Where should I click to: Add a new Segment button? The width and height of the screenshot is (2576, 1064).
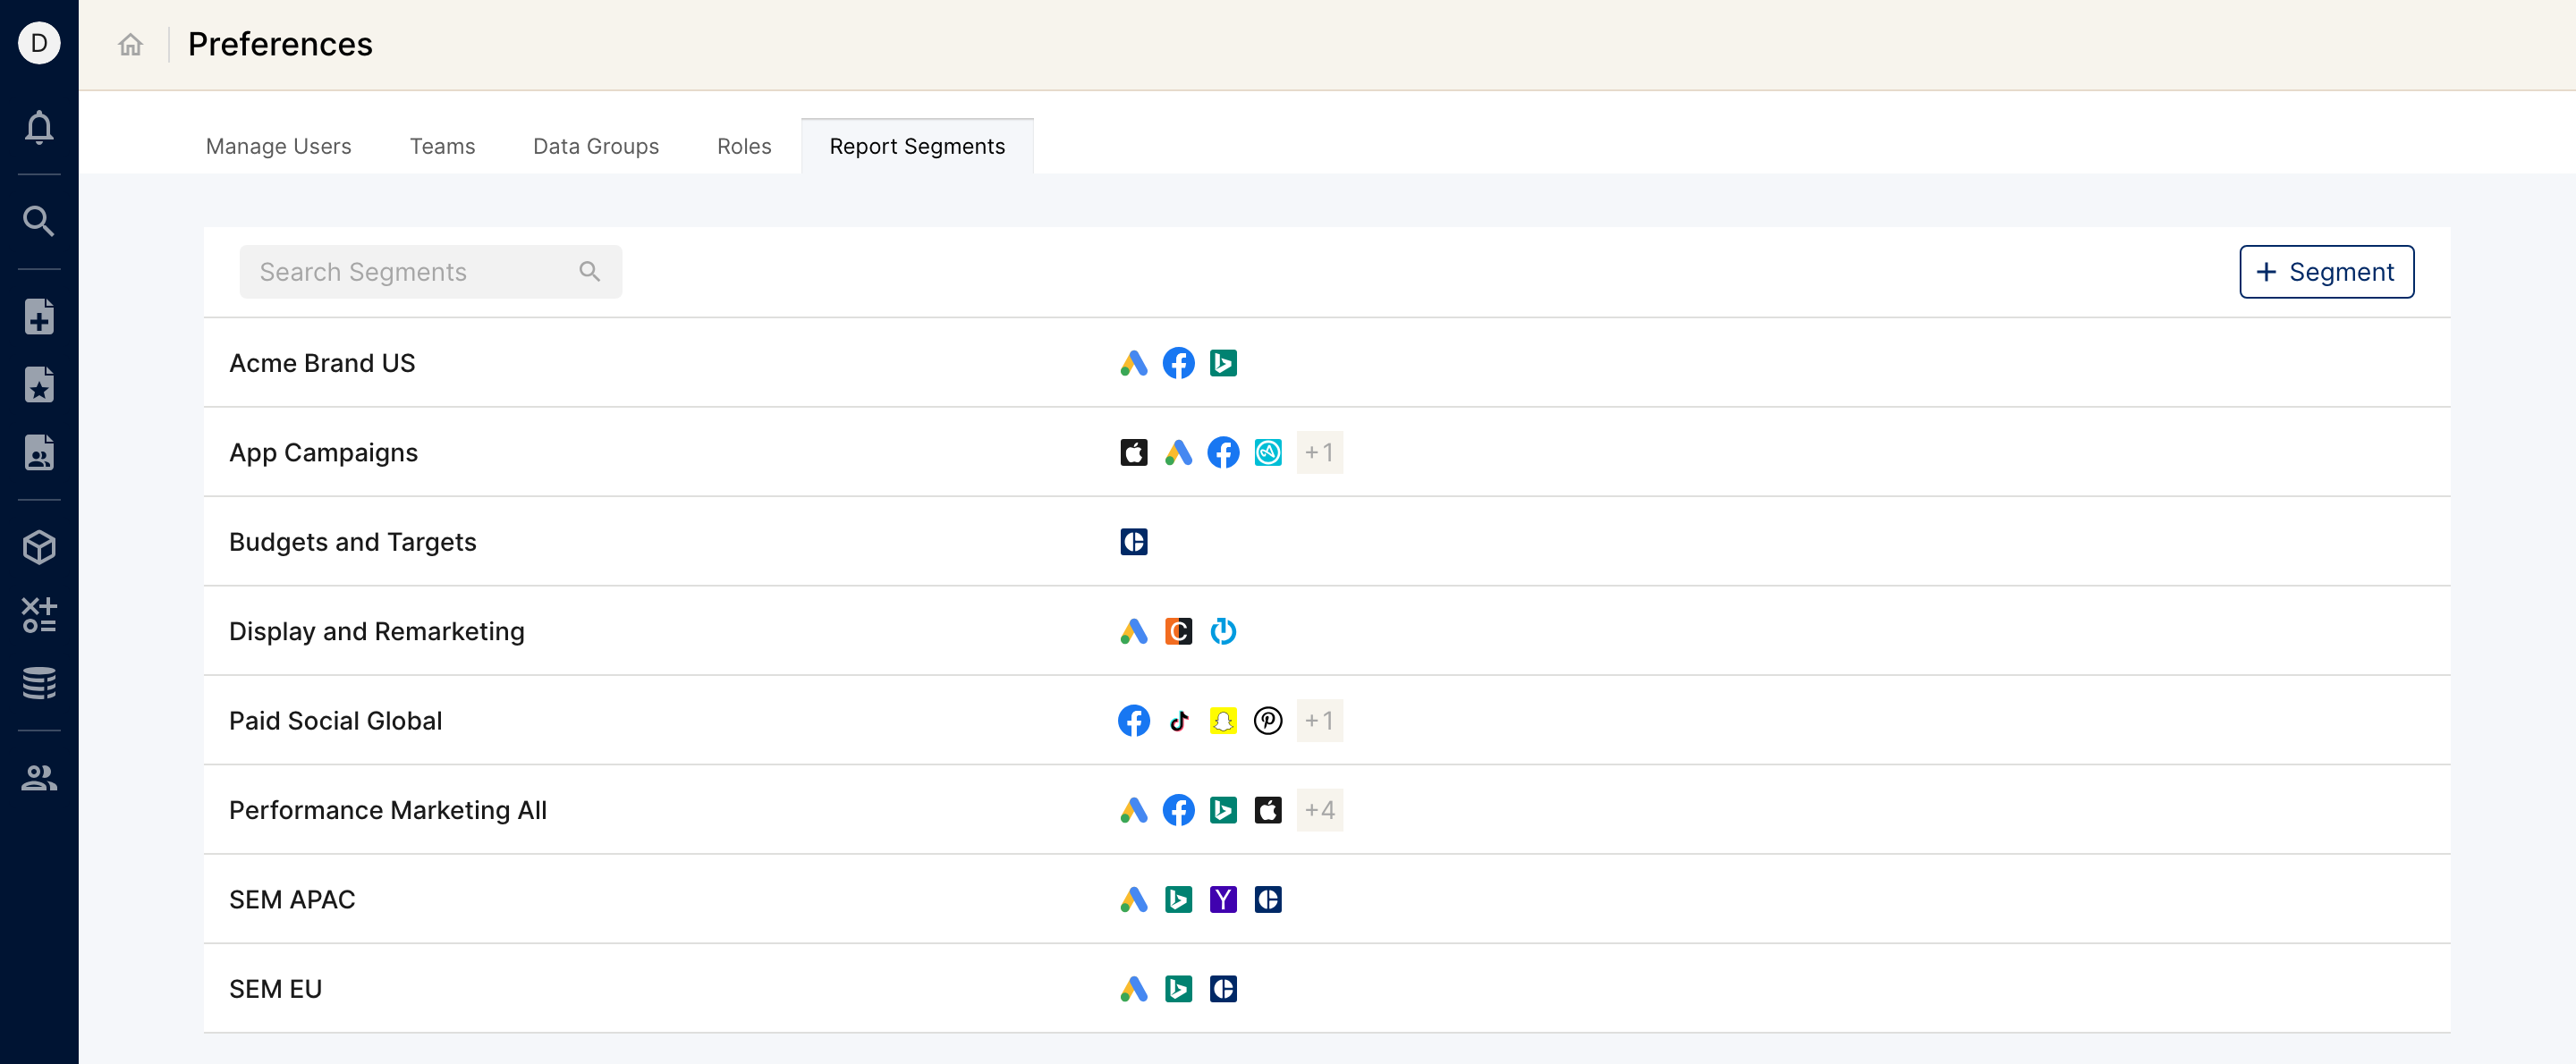[2326, 272]
